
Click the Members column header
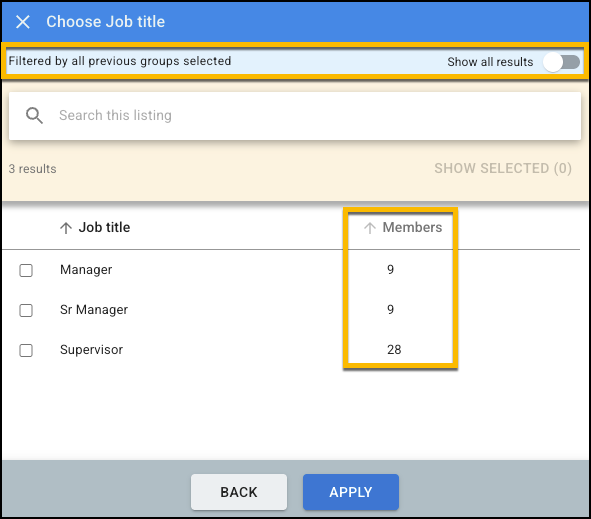412,227
